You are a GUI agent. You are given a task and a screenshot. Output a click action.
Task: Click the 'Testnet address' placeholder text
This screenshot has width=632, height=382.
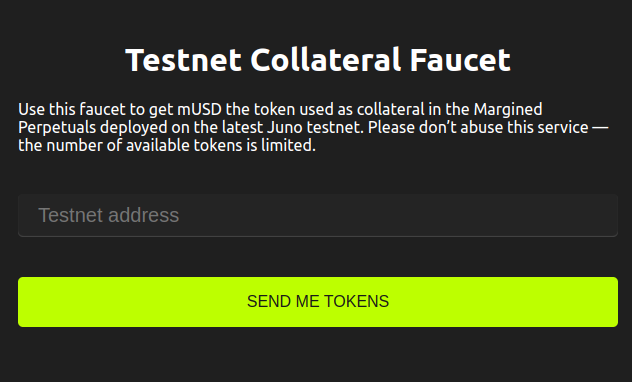point(108,215)
